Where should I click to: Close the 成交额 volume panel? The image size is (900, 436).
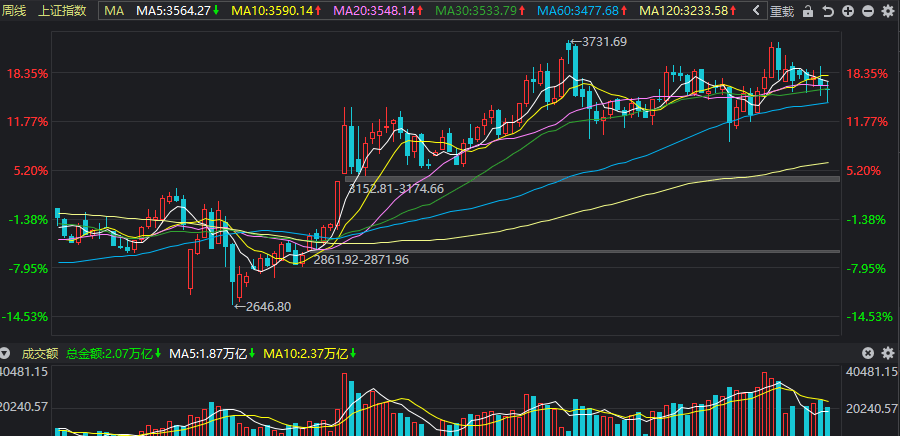click(868, 353)
